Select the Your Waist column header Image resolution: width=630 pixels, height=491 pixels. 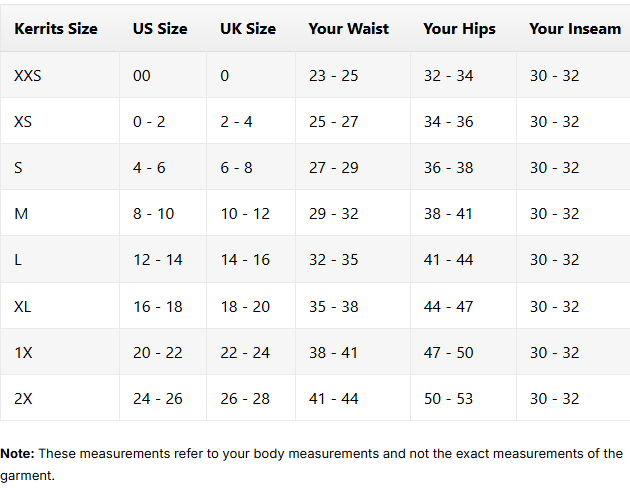pos(348,29)
